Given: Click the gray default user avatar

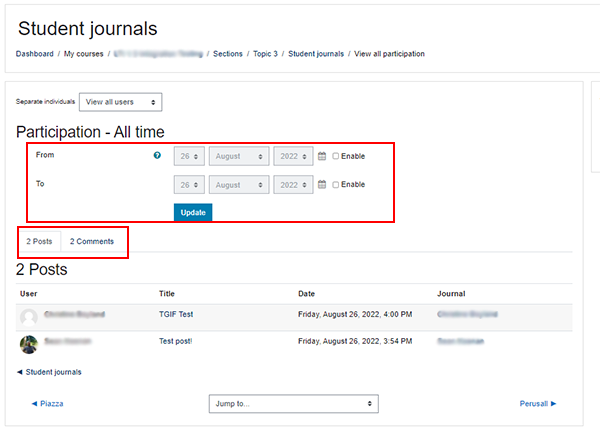Looking at the screenshot, I should (x=29, y=317).
